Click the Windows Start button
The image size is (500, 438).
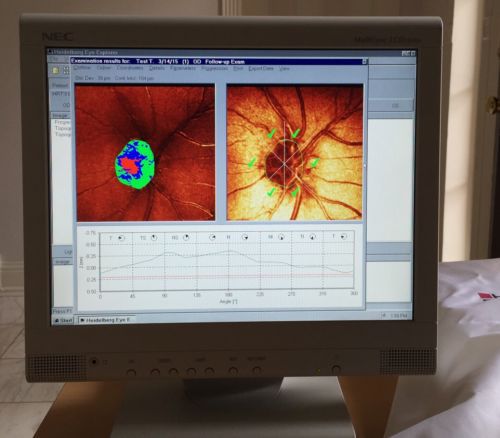tap(63, 320)
